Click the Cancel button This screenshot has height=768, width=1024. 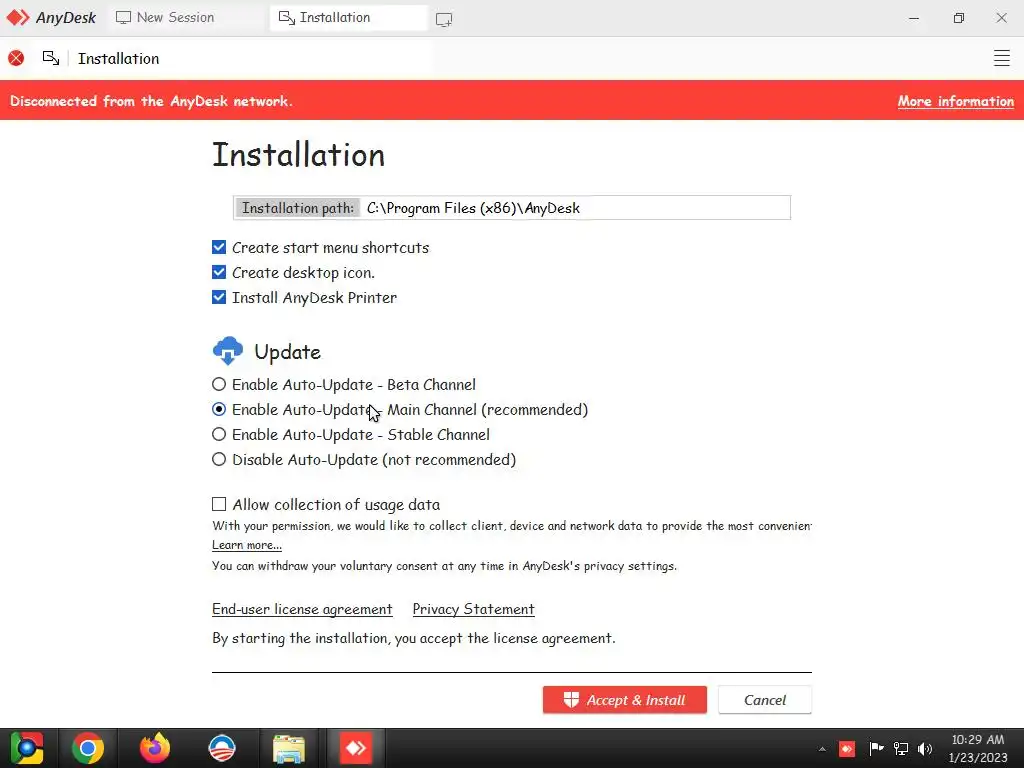(x=765, y=699)
